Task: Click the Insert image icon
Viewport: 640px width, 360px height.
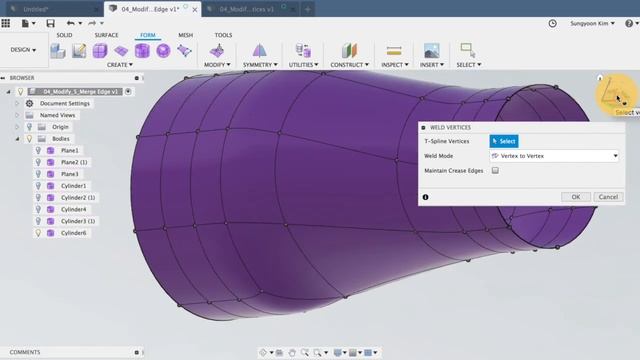Action: (431, 51)
